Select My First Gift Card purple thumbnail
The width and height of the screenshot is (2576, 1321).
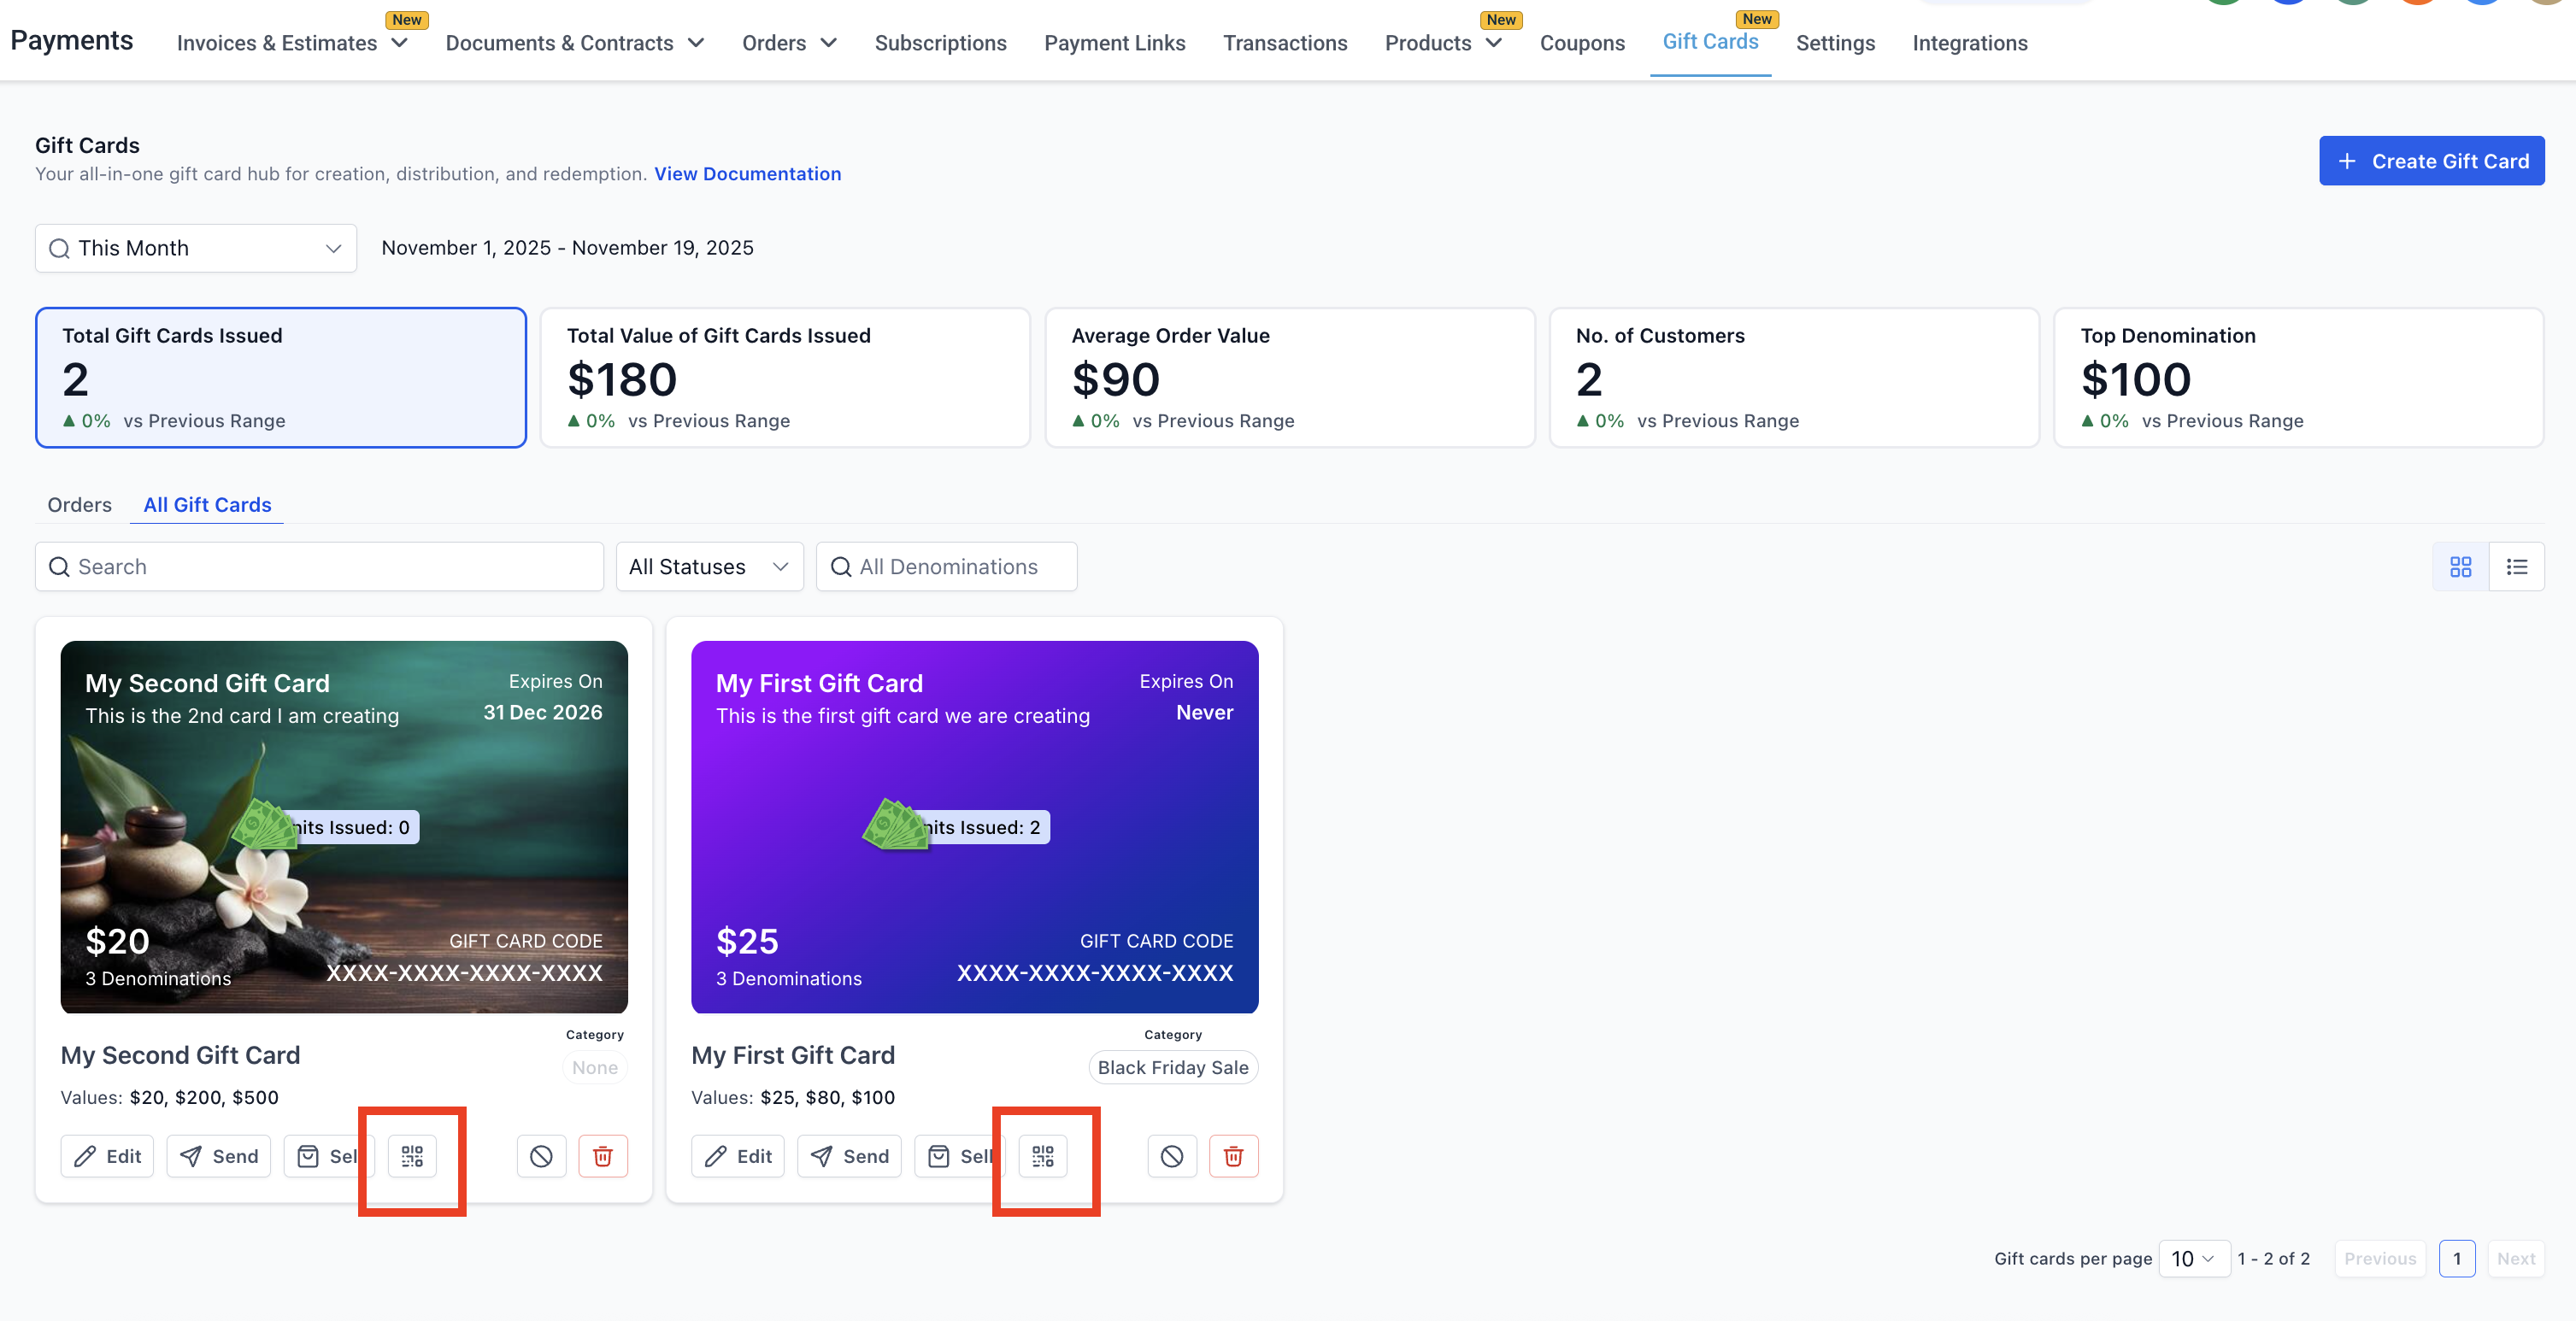pos(974,826)
